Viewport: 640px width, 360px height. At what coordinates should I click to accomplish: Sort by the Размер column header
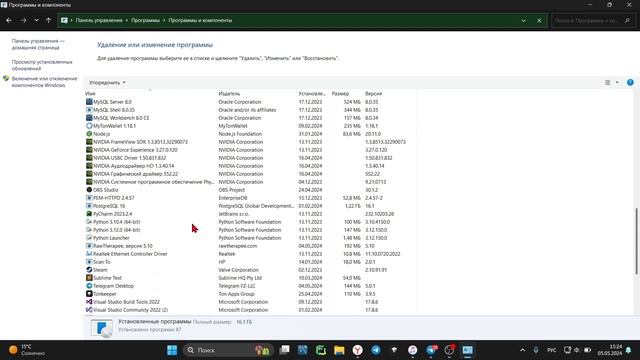coord(340,93)
